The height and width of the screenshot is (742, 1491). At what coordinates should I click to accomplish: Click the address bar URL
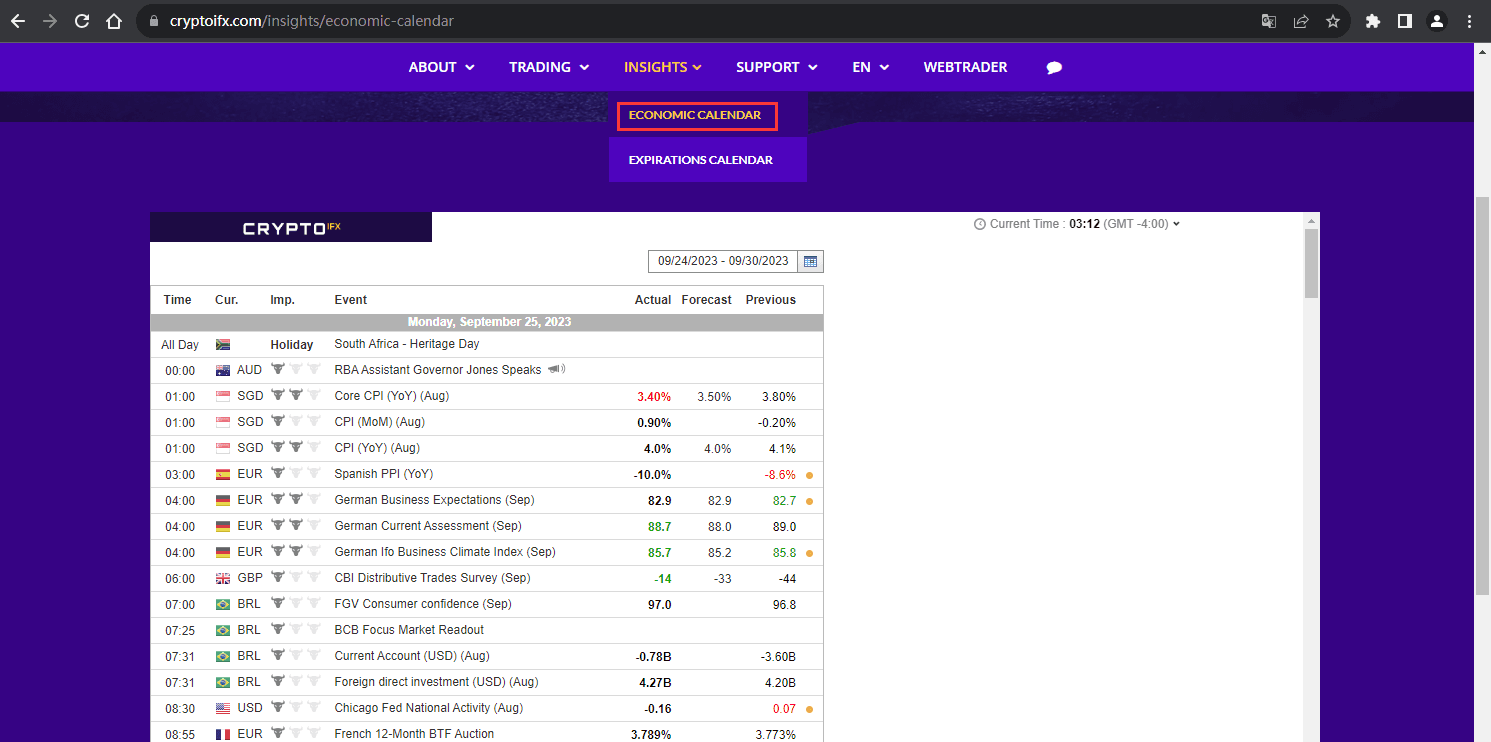(x=311, y=20)
